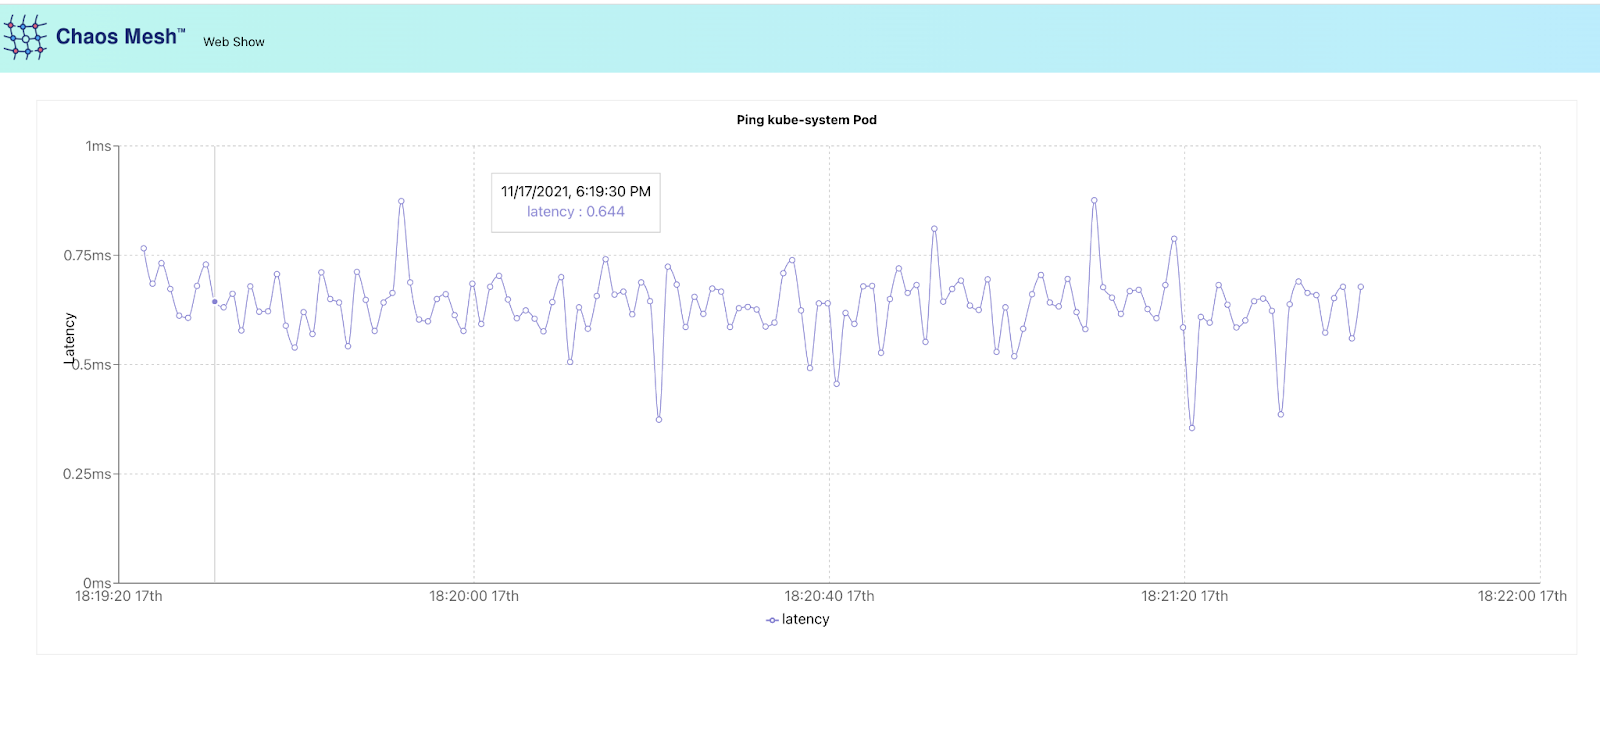Click the 18:21:20 17th x-axis label

click(1184, 596)
